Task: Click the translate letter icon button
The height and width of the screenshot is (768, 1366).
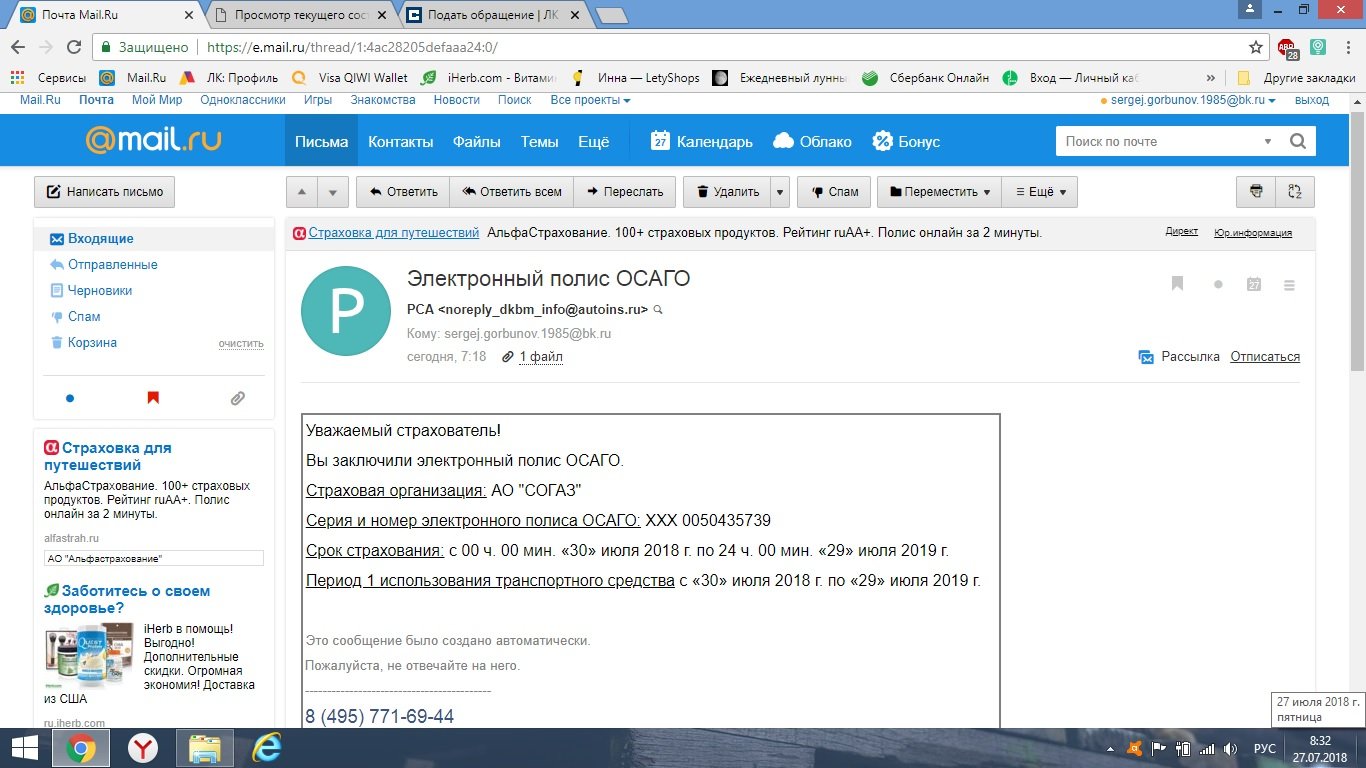Action: pos(1295,192)
